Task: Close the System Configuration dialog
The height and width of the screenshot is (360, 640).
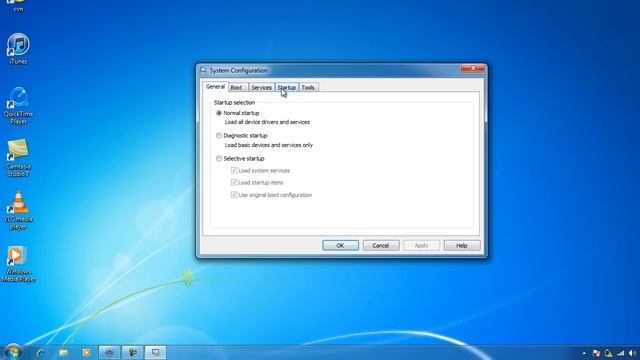Action: 472,68
